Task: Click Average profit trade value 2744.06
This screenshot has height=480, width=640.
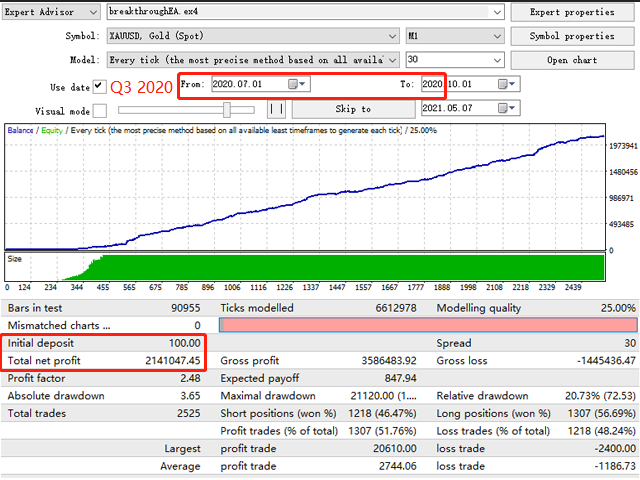Action: pyautogui.click(x=398, y=466)
